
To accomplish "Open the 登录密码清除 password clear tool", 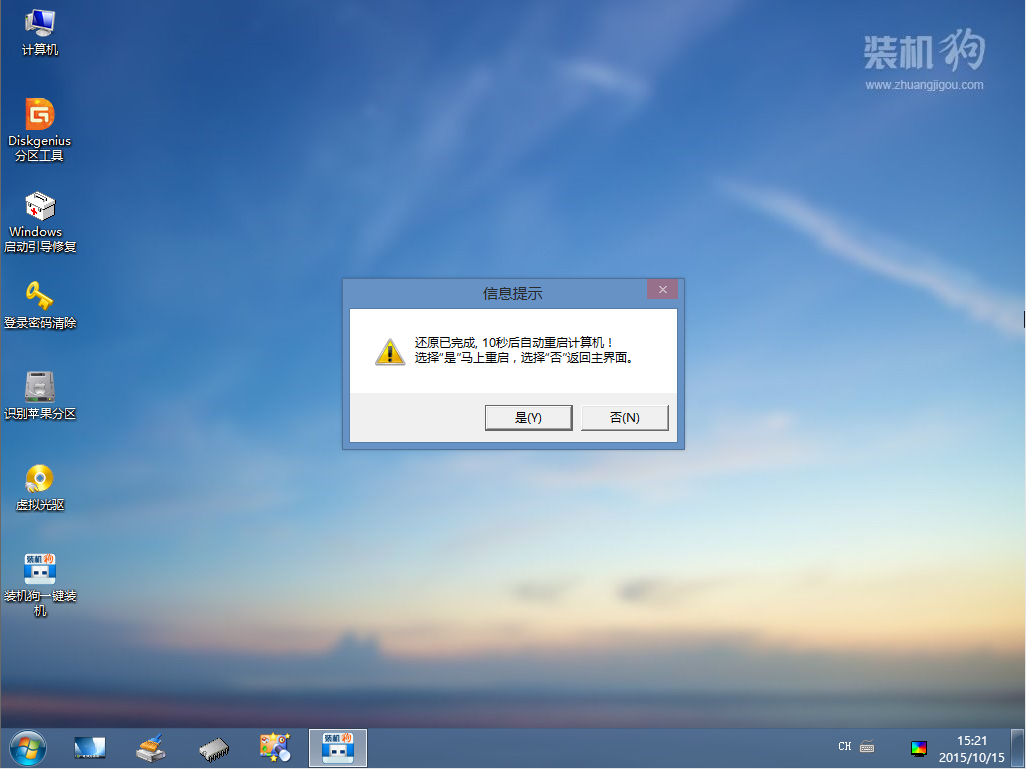I will pos(38,295).
